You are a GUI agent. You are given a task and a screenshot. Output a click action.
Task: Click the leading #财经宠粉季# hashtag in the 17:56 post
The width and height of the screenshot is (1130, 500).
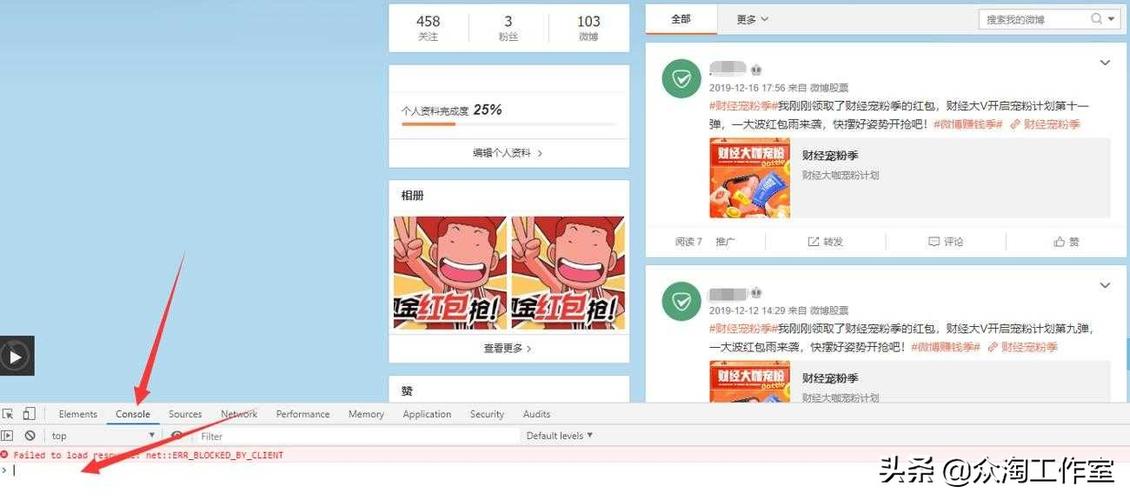(743, 106)
